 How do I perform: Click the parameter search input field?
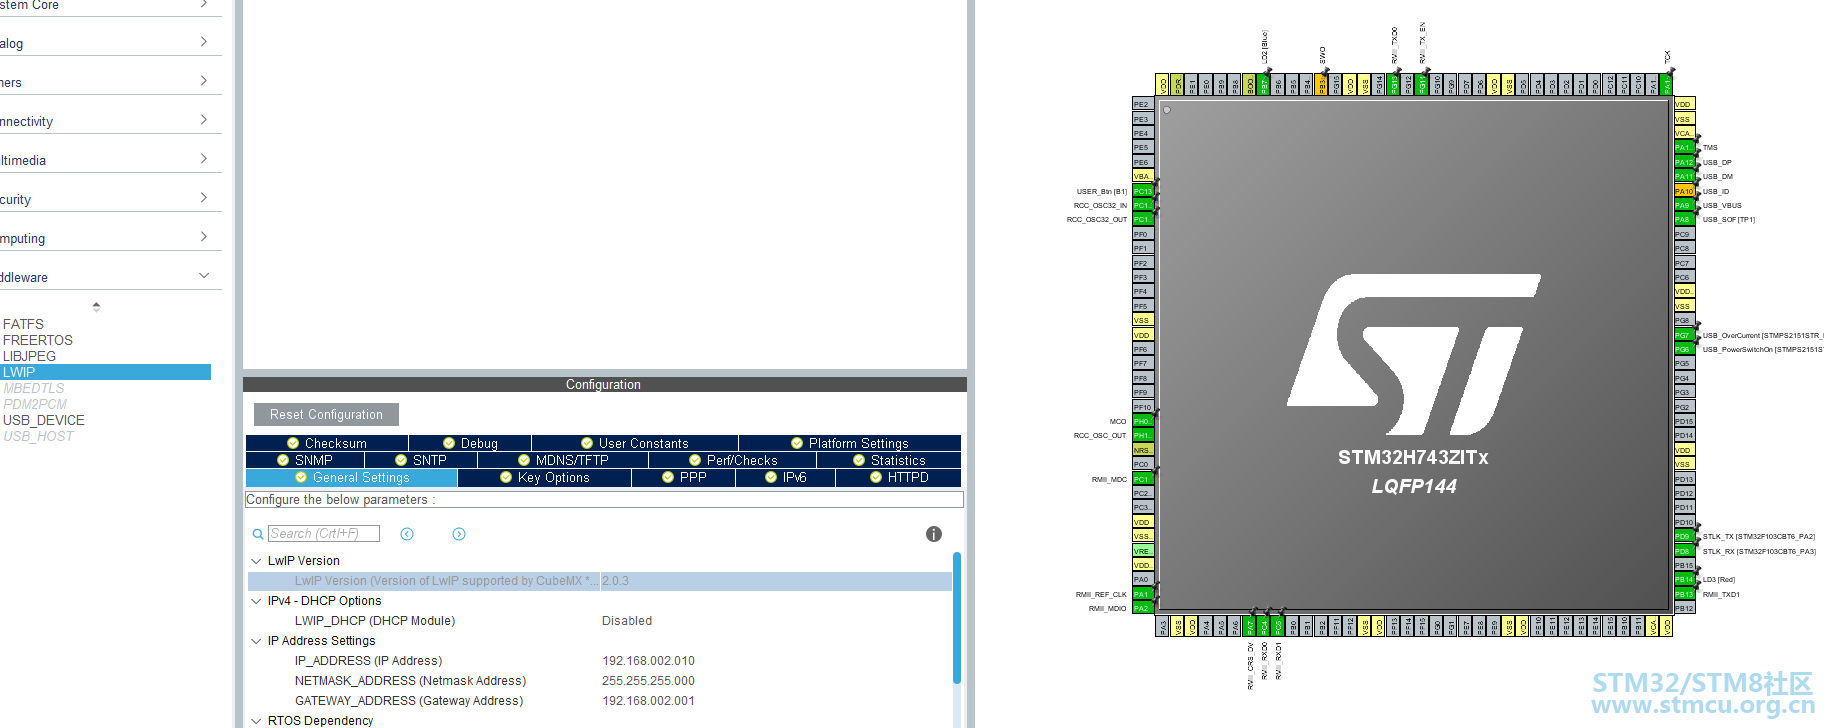[324, 534]
